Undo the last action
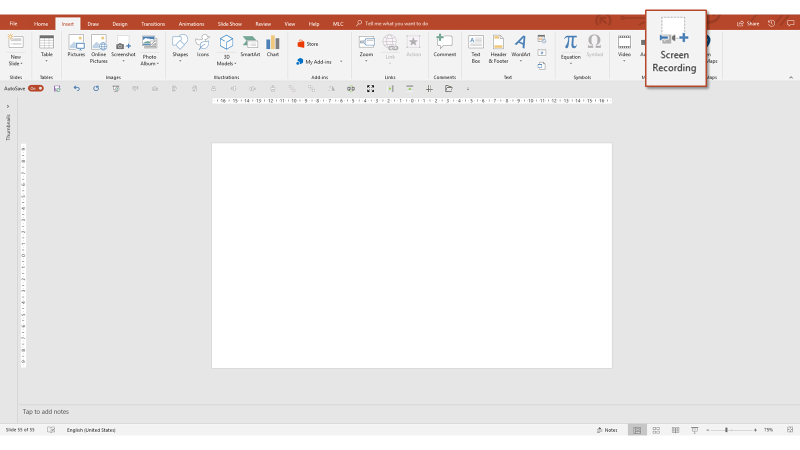Screen dimensions: 800x450 pos(77,88)
